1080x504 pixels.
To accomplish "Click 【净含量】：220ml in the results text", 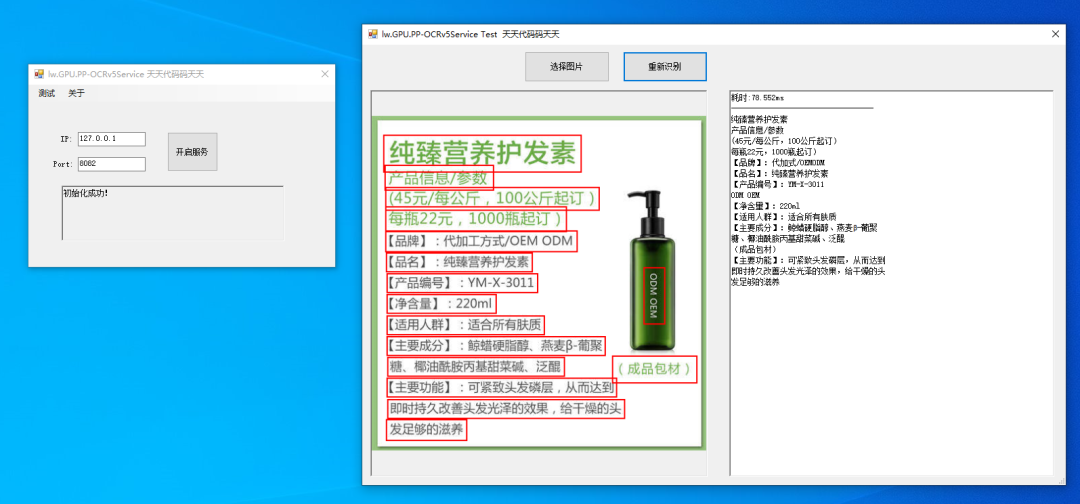I will coord(766,207).
